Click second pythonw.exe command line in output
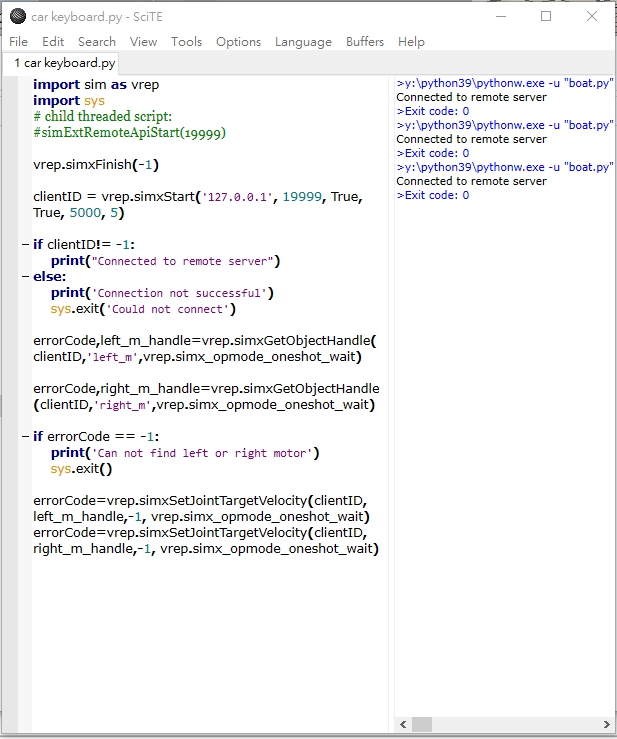Image resolution: width=617 pixels, height=739 pixels. [x=505, y=125]
